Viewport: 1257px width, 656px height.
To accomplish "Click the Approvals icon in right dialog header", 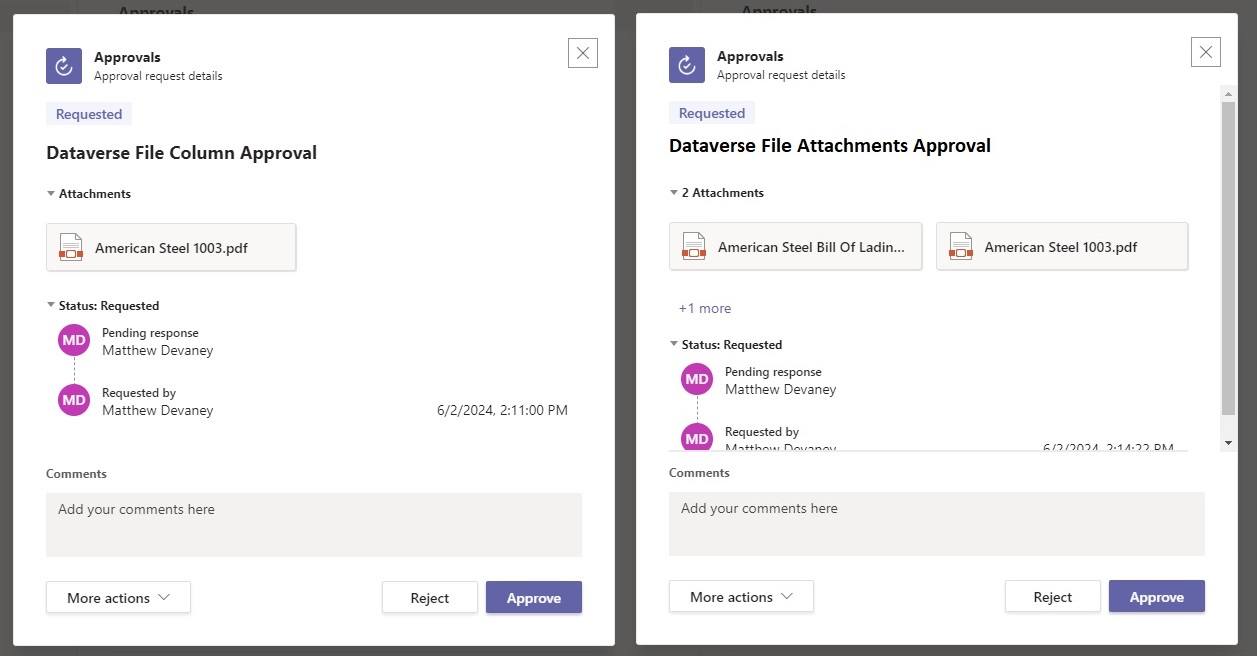I will click(685, 64).
